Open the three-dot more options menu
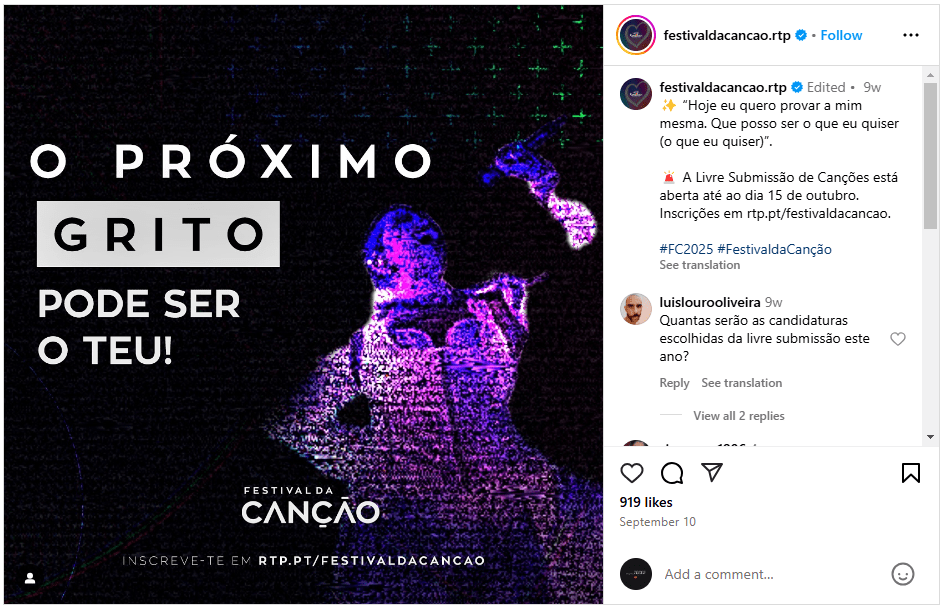The width and height of the screenshot is (946, 609). point(910,35)
